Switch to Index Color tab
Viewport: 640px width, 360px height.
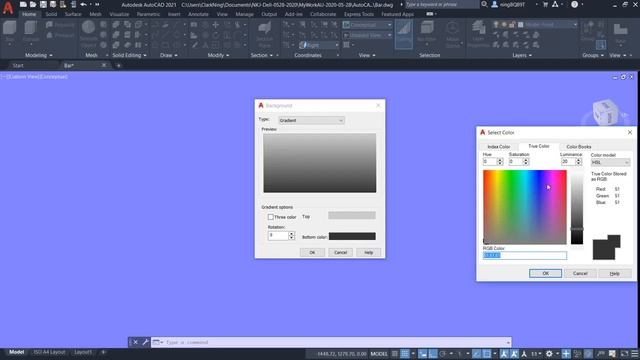tap(499, 147)
